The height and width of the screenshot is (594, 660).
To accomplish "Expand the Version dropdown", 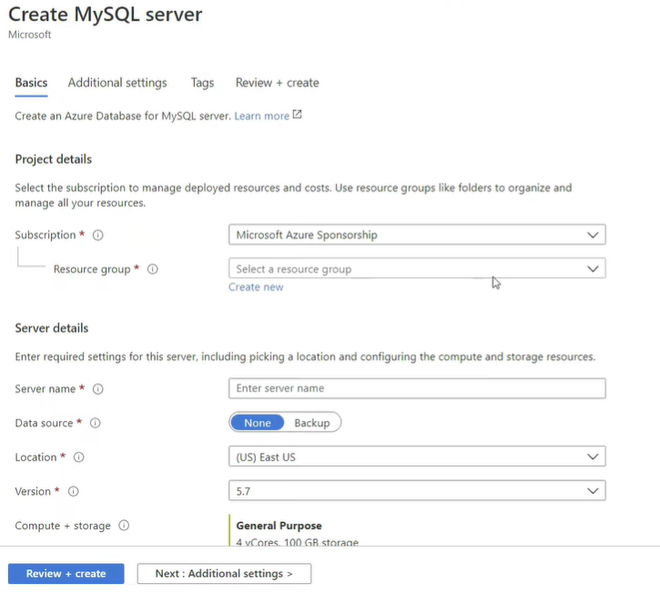I will pos(417,491).
